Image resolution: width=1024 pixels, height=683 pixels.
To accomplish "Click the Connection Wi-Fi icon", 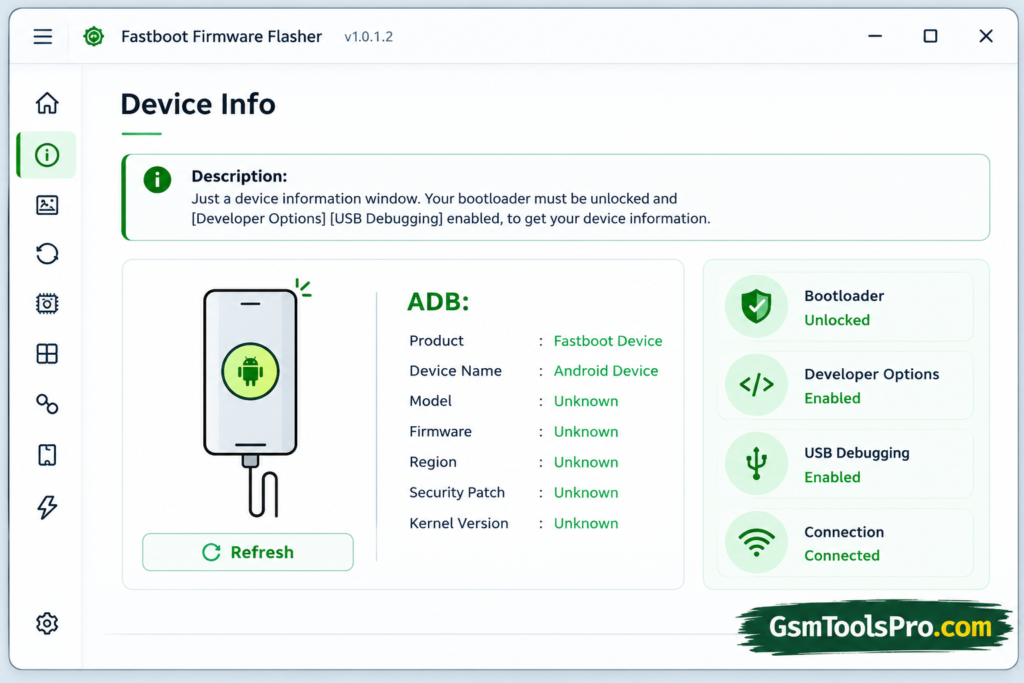I will pos(756,543).
